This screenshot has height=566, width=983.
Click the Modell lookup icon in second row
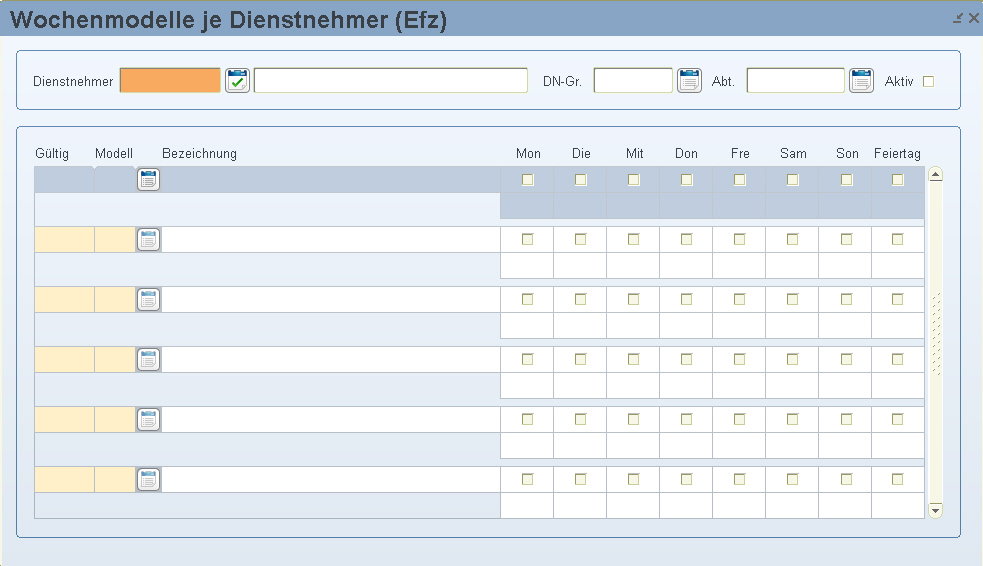point(149,239)
